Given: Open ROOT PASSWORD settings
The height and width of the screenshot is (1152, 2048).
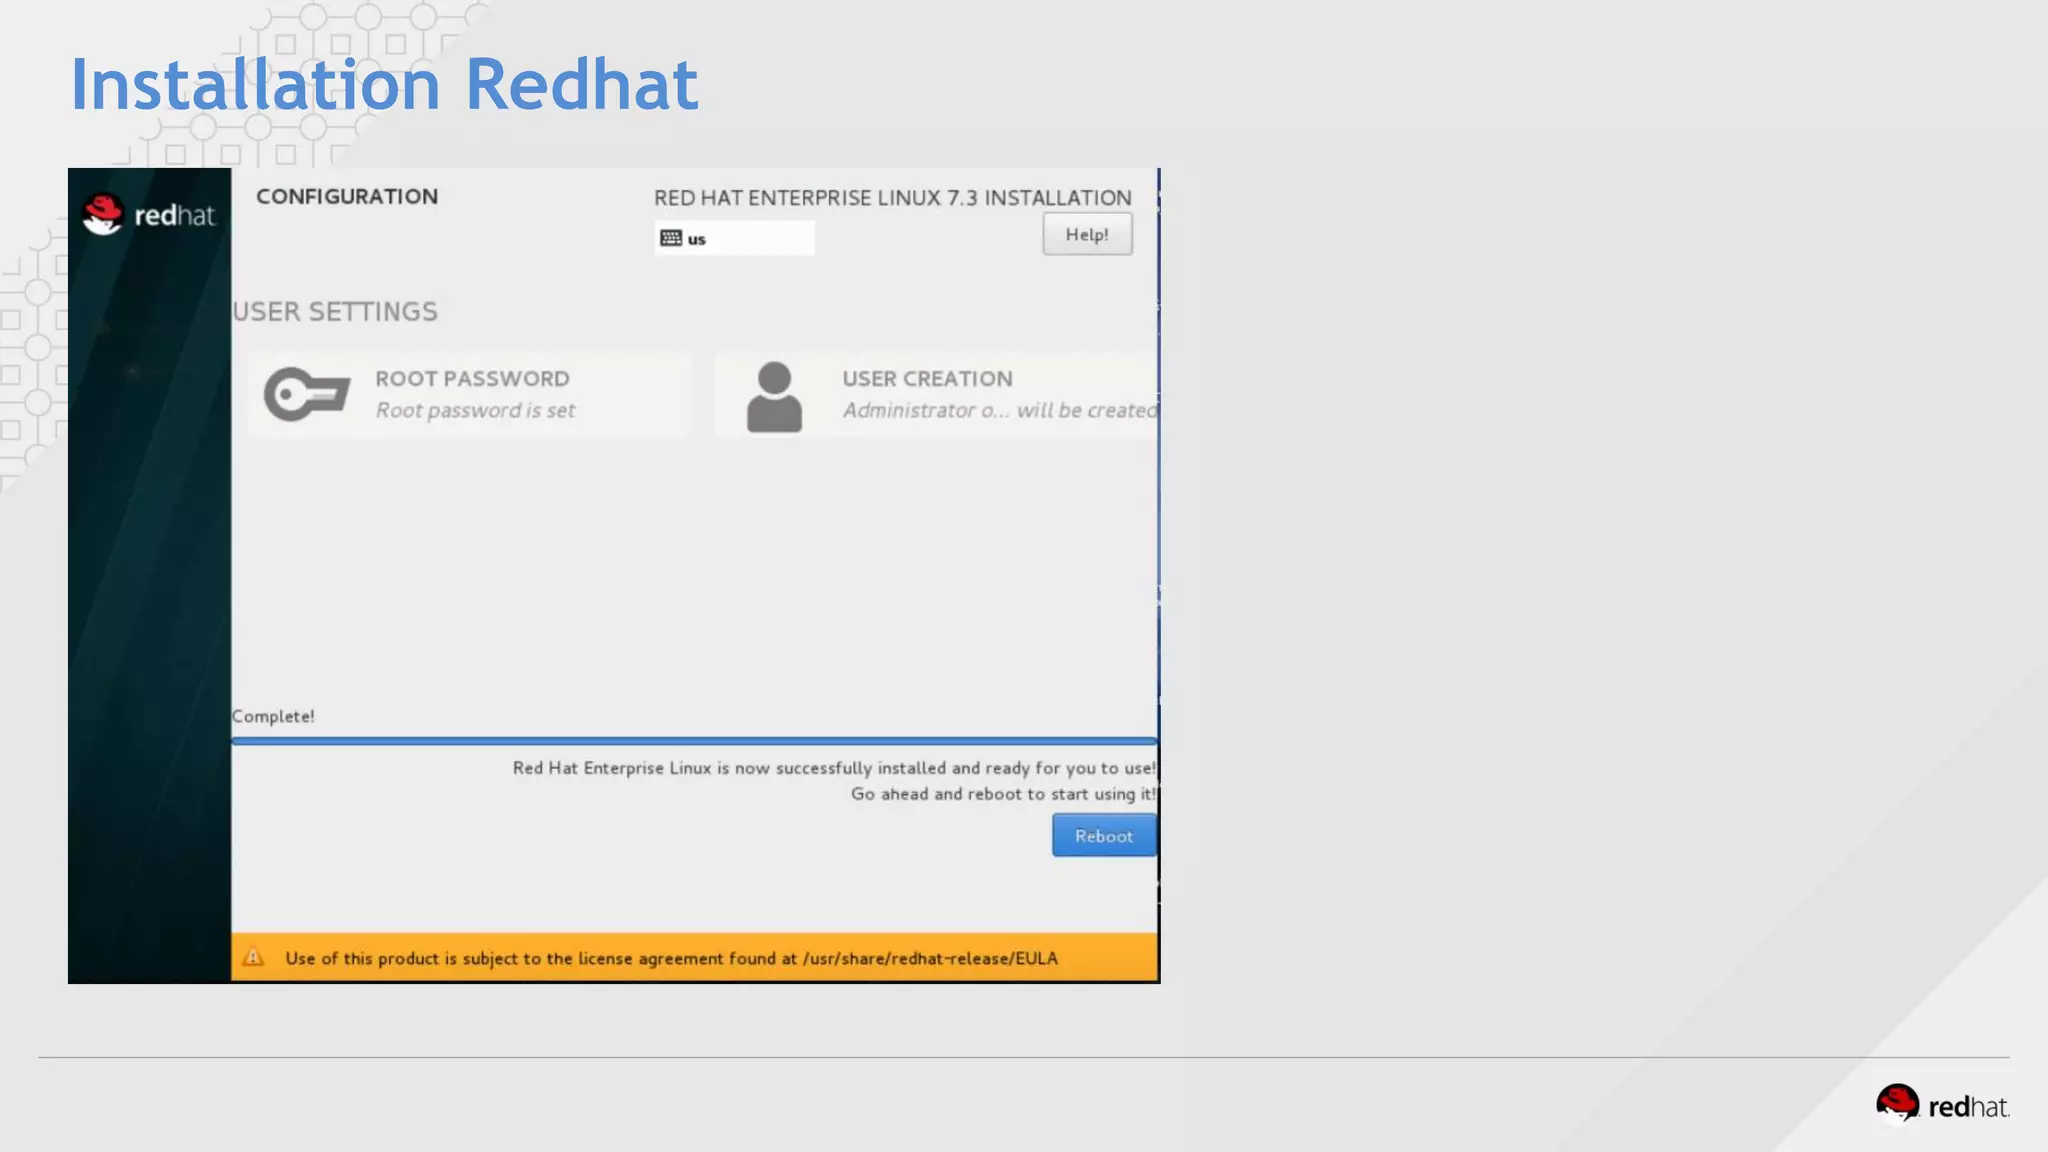Looking at the screenshot, I should 472,379.
